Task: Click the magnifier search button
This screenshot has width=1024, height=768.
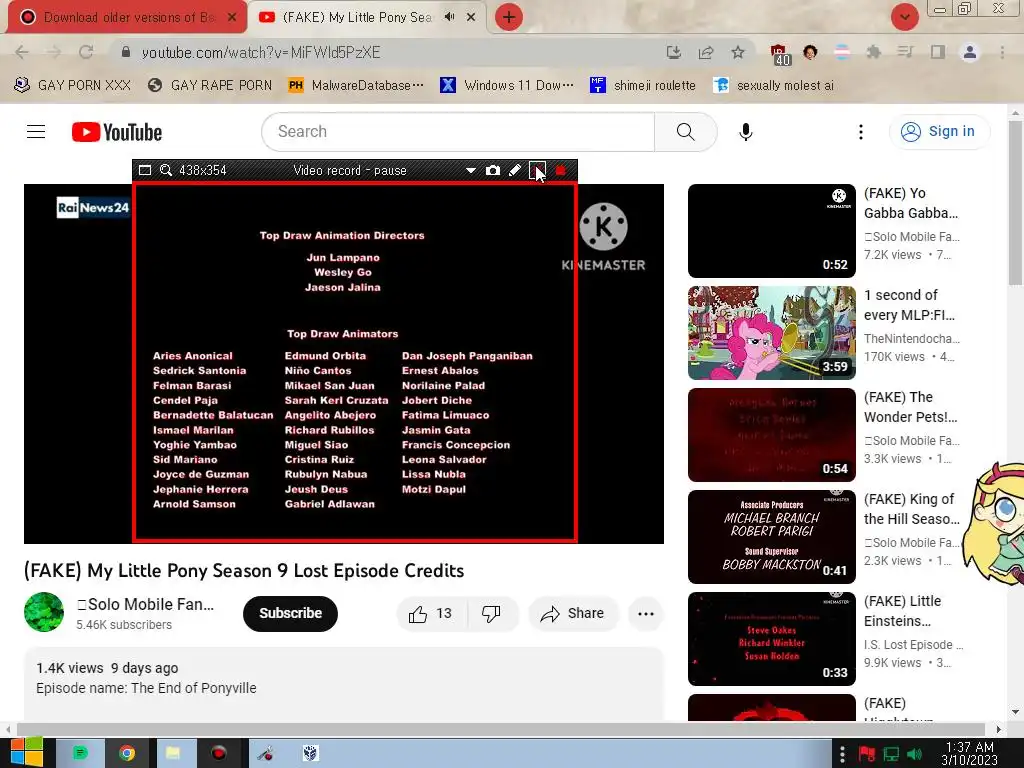Action: (686, 132)
